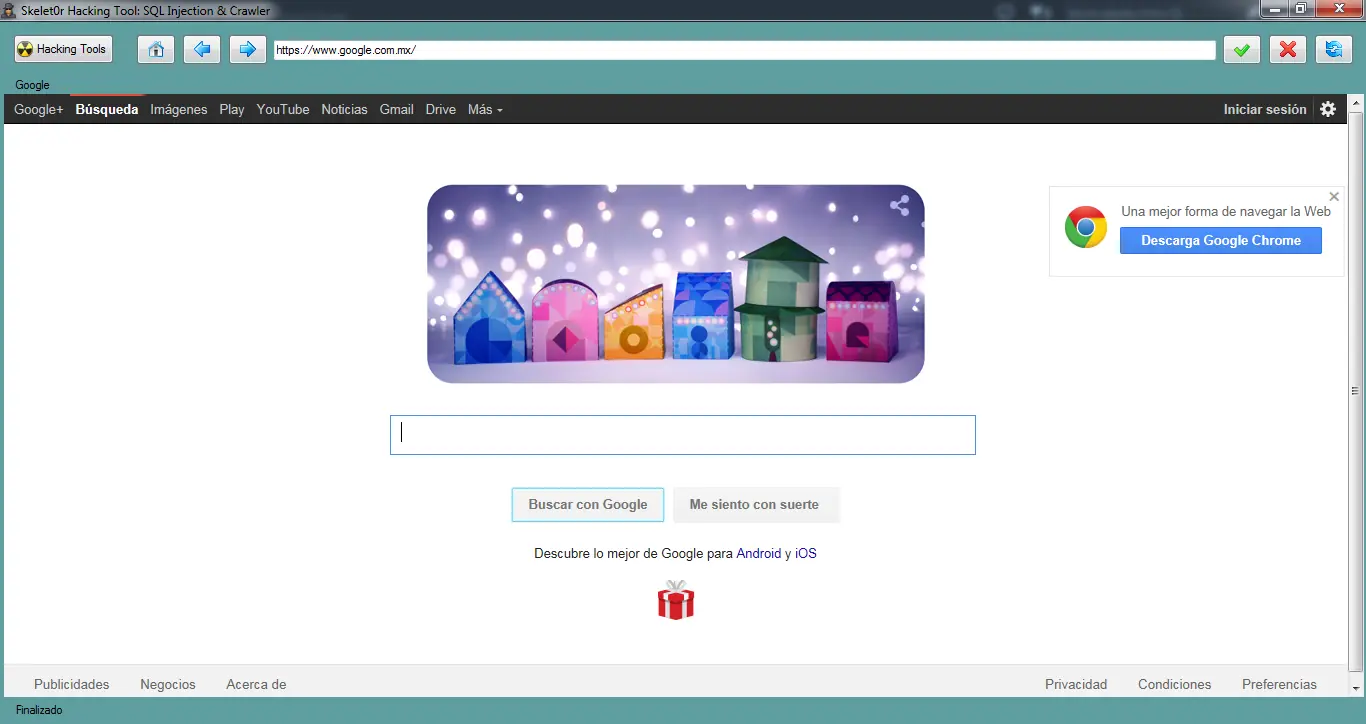
Task: Open Preferencias footer link
Action: 1279,684
